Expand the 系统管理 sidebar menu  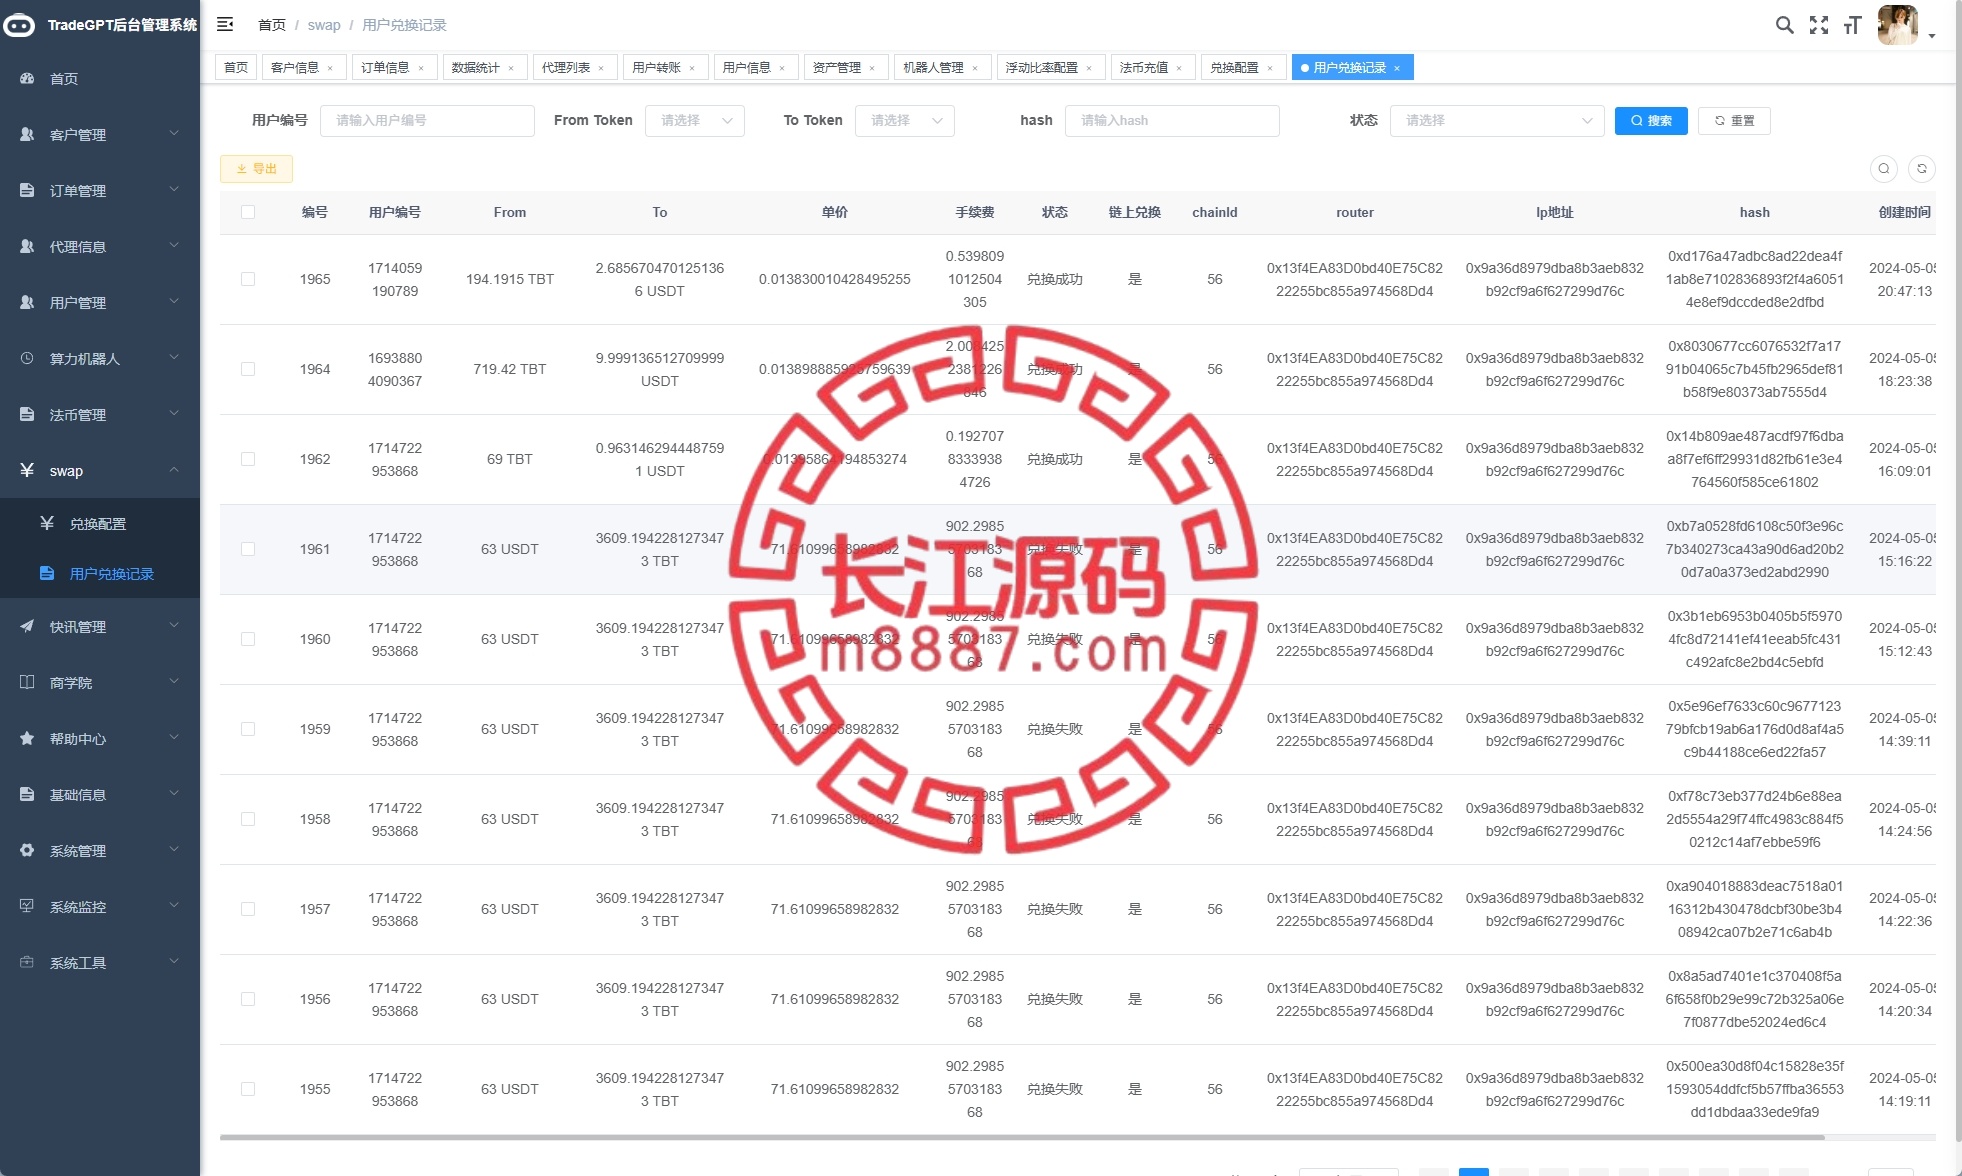point(100,850)
